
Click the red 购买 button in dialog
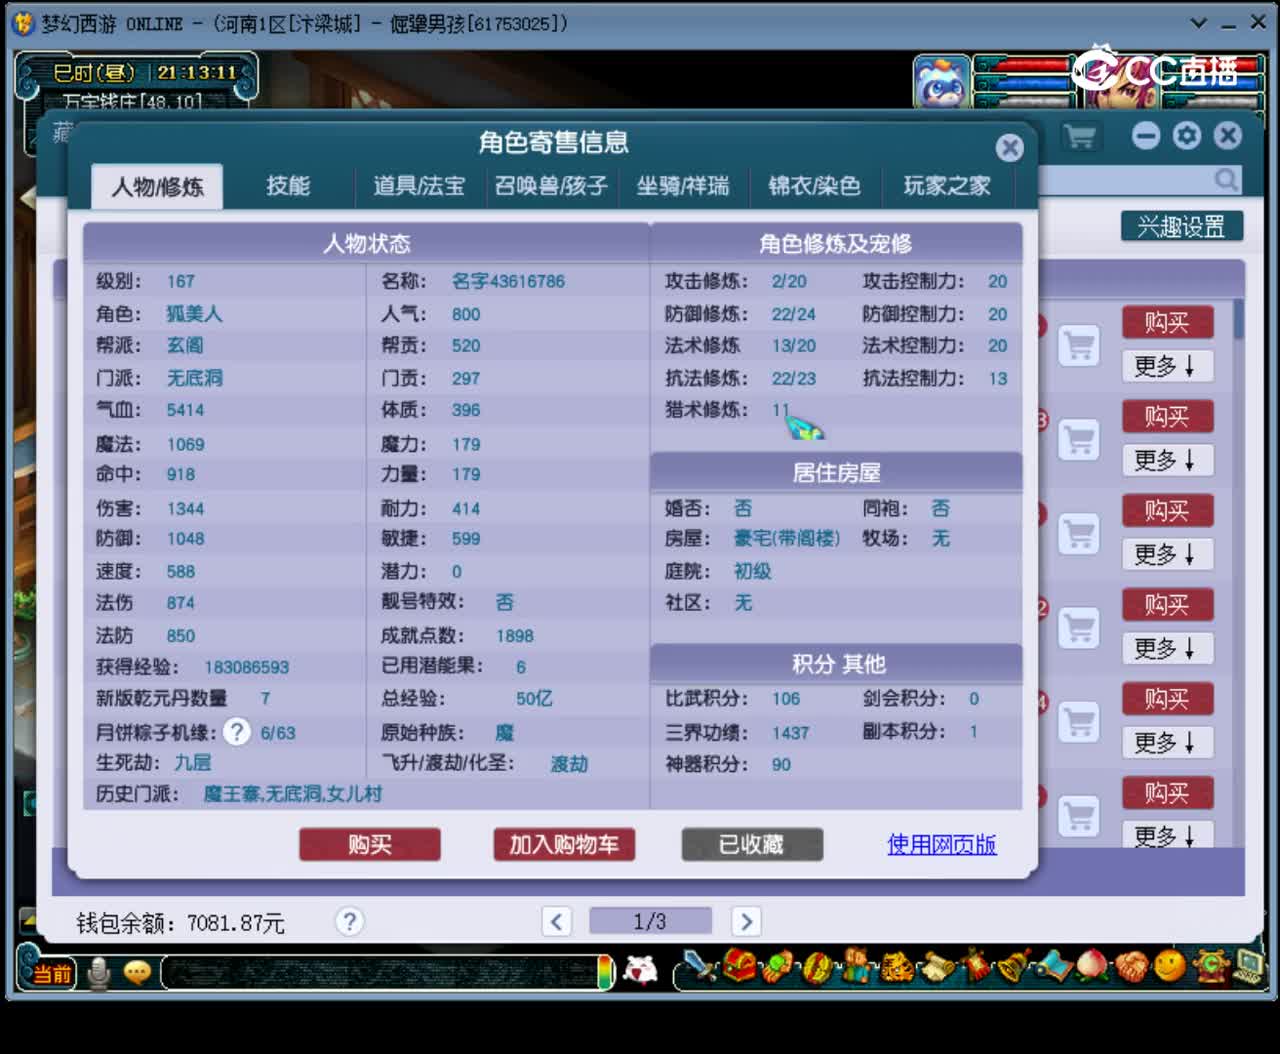370,845
